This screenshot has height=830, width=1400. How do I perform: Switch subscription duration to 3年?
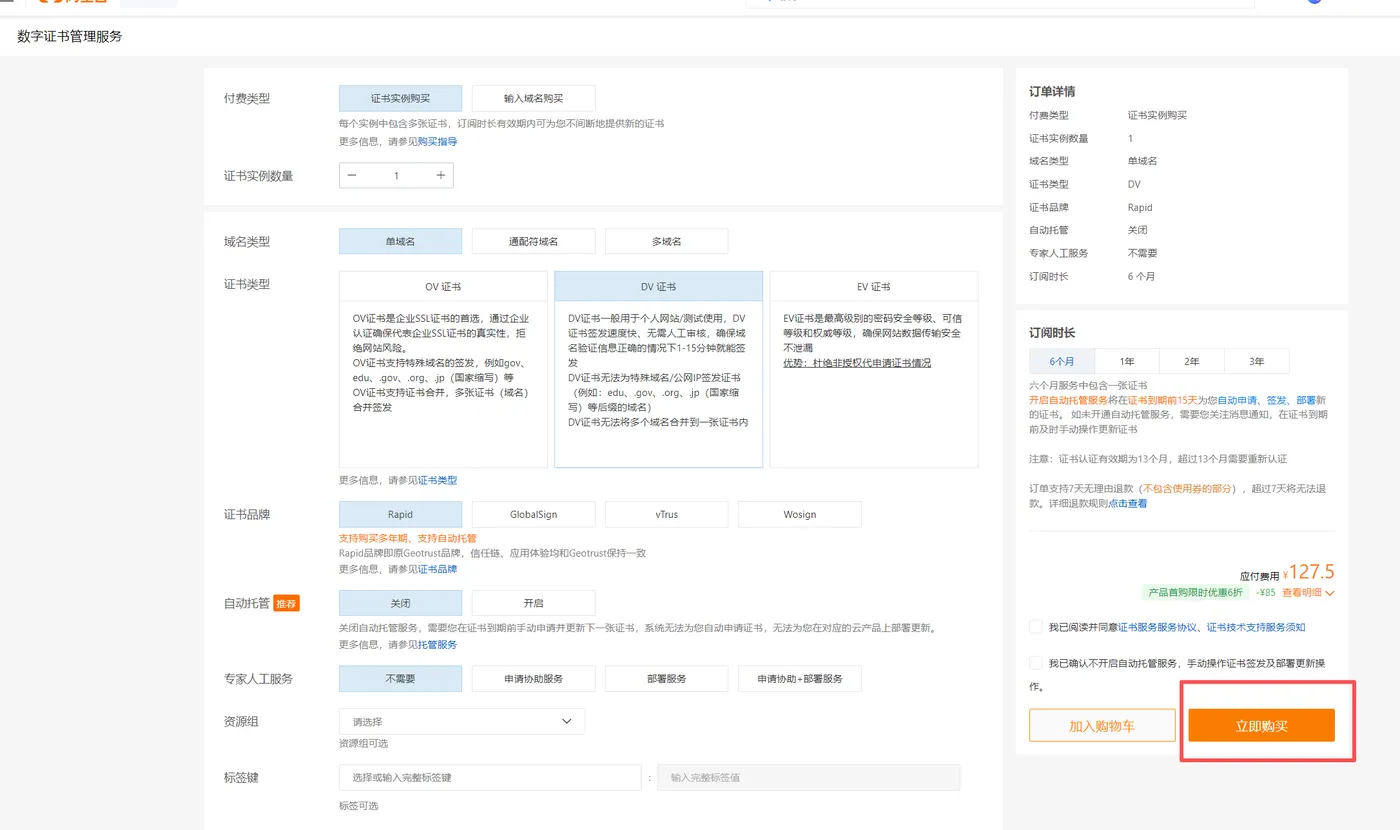[1257, 361]
